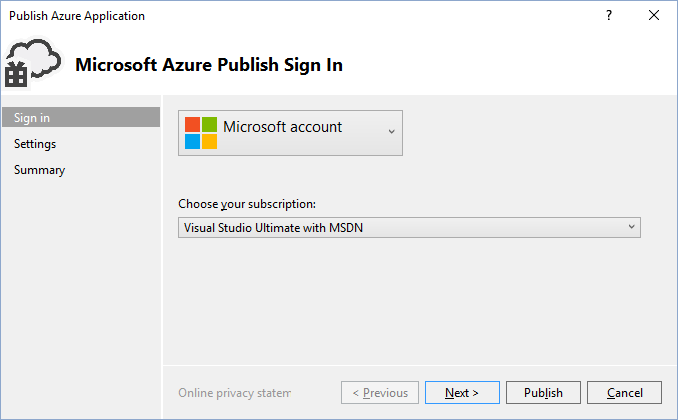Click the Help question mark button
This screenshot has width=678, height=420.
(609, 16)
